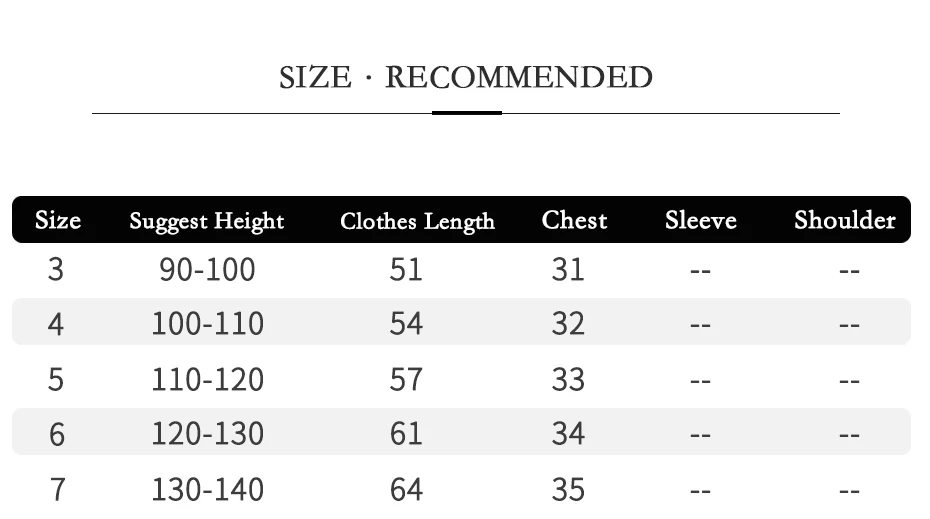Screen dimensions: 930x519
Task: Select size 3 in the first row
Action: coord(56,270)
